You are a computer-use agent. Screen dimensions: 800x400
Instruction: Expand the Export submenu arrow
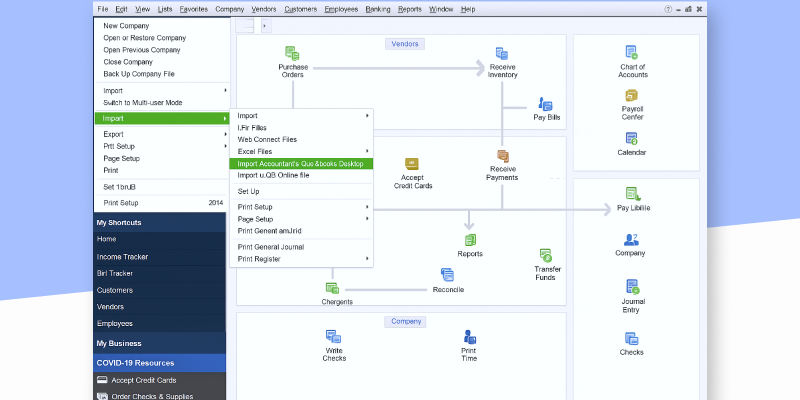pos(225,134)
